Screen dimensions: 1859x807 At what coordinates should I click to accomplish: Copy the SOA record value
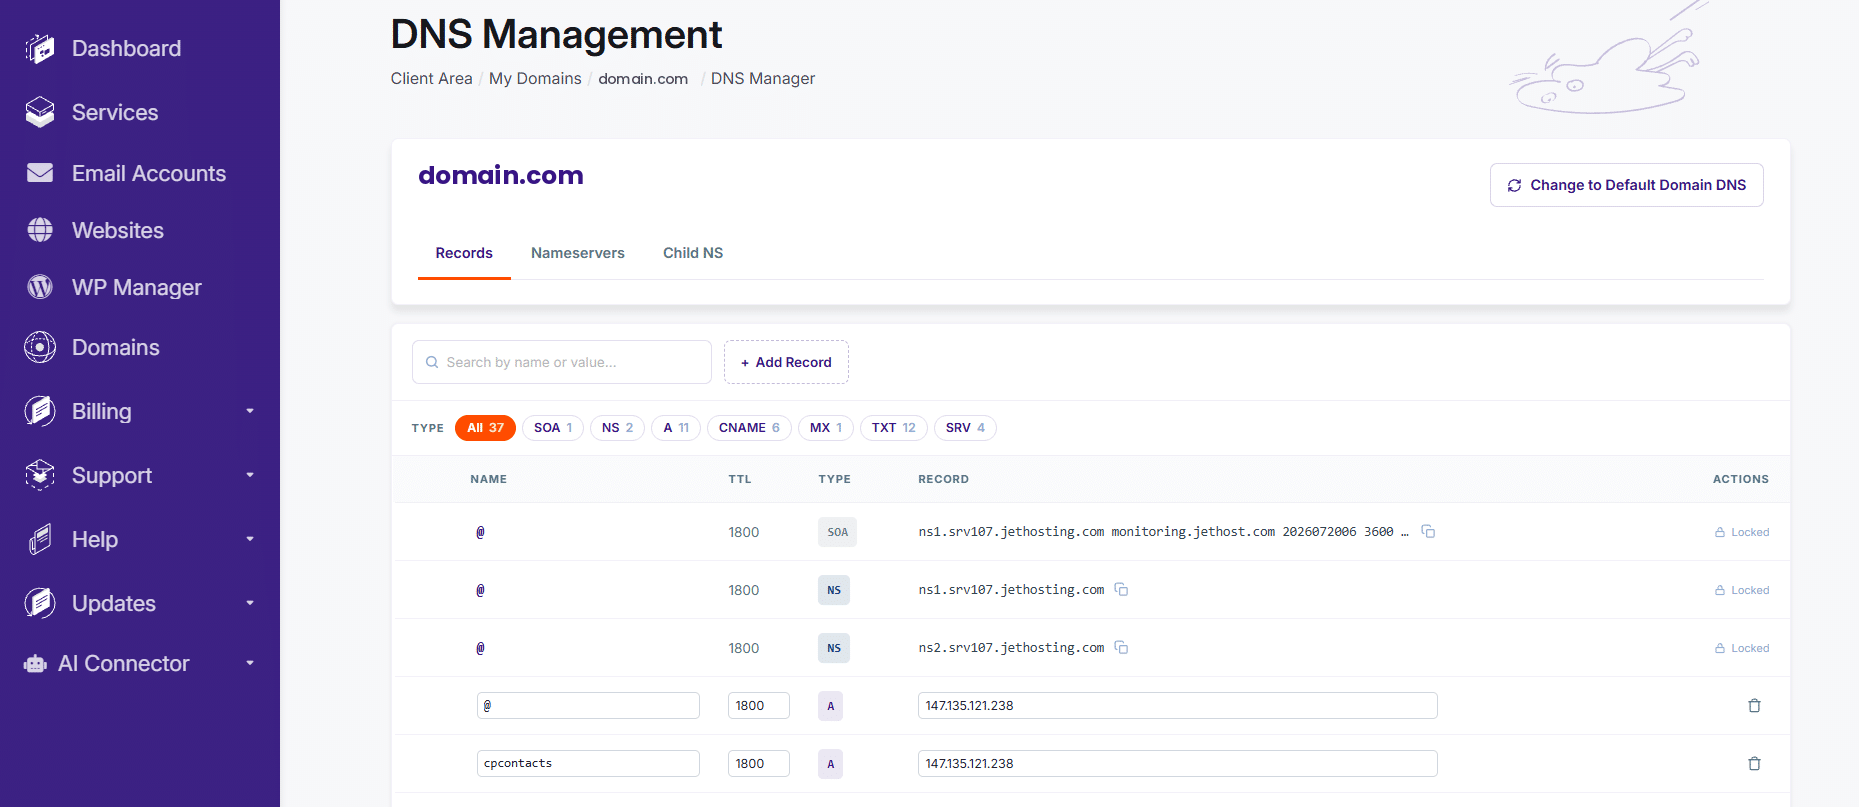coord(1428,531)
